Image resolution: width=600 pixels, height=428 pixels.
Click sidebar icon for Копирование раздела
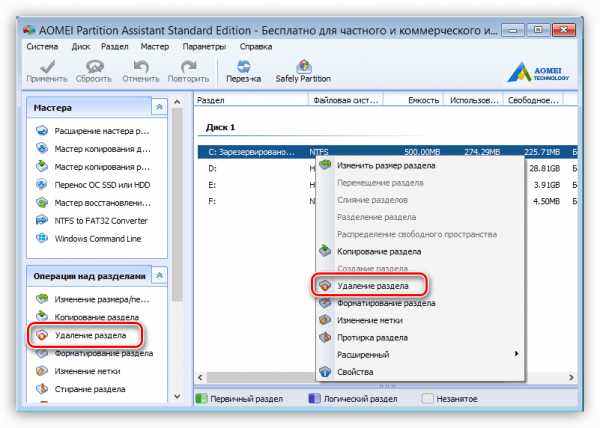42,317
